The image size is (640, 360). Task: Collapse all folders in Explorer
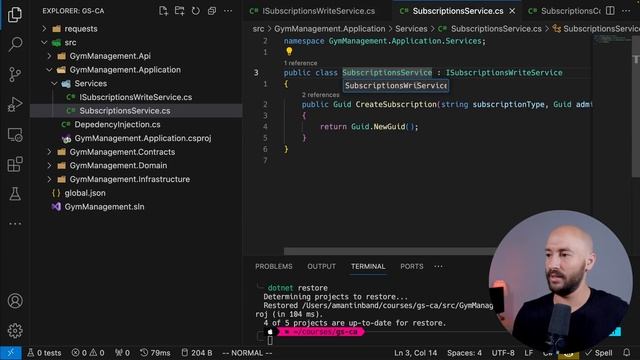[x=211, y=11]
